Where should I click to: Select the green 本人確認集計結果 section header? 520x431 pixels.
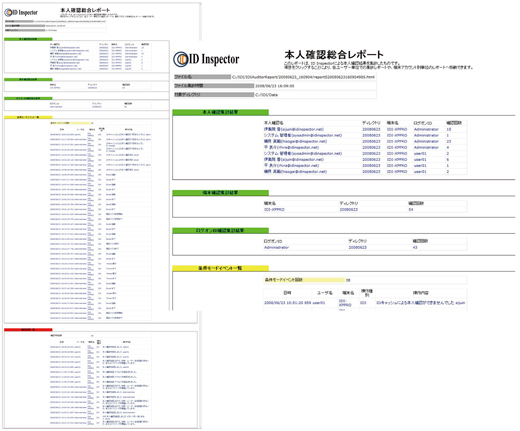tap(220, 112)
